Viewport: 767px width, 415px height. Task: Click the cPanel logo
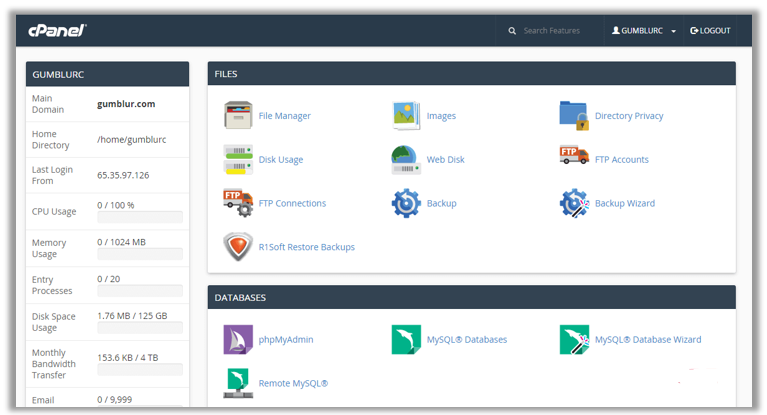[57, 31]
